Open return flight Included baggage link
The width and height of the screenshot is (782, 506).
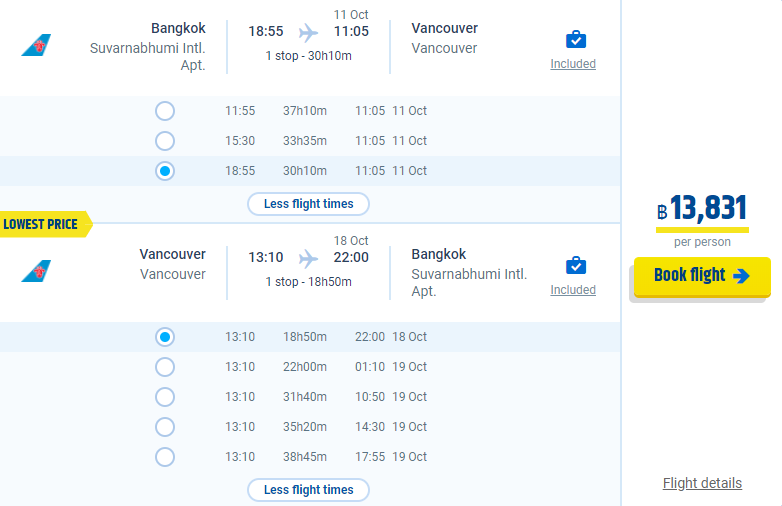pyautogui.click(x=573, y=290)
